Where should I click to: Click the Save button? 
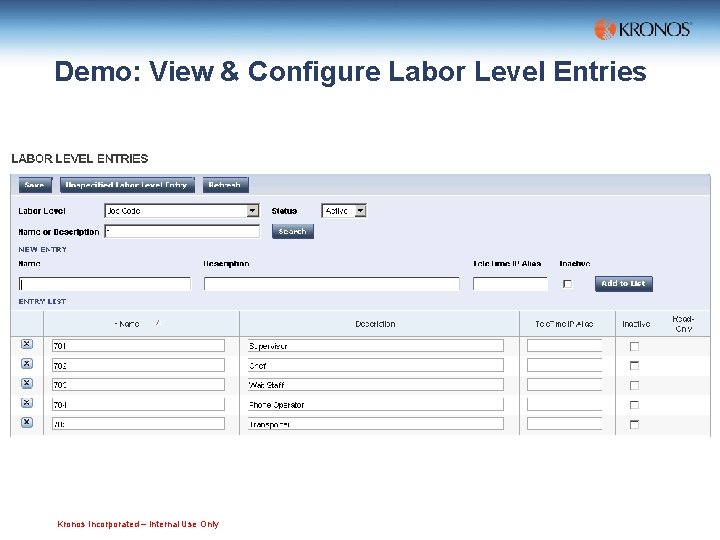pyautogui.click(x=35, y=185)
